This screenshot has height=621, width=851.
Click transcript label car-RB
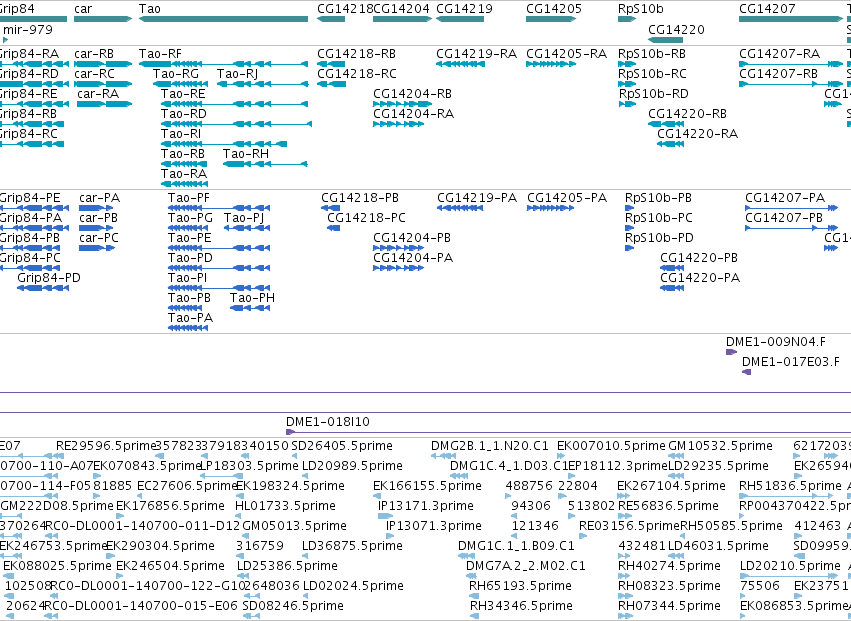pos(94,54)
